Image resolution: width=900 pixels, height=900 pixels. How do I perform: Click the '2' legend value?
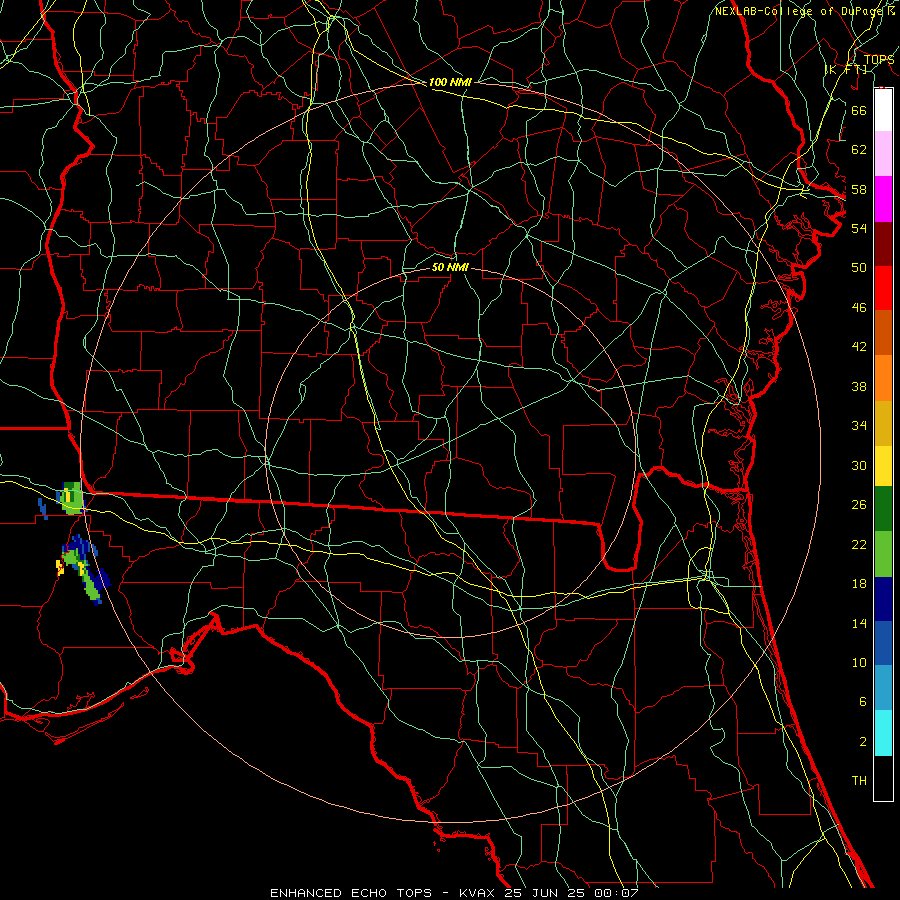tap(863, 742)
